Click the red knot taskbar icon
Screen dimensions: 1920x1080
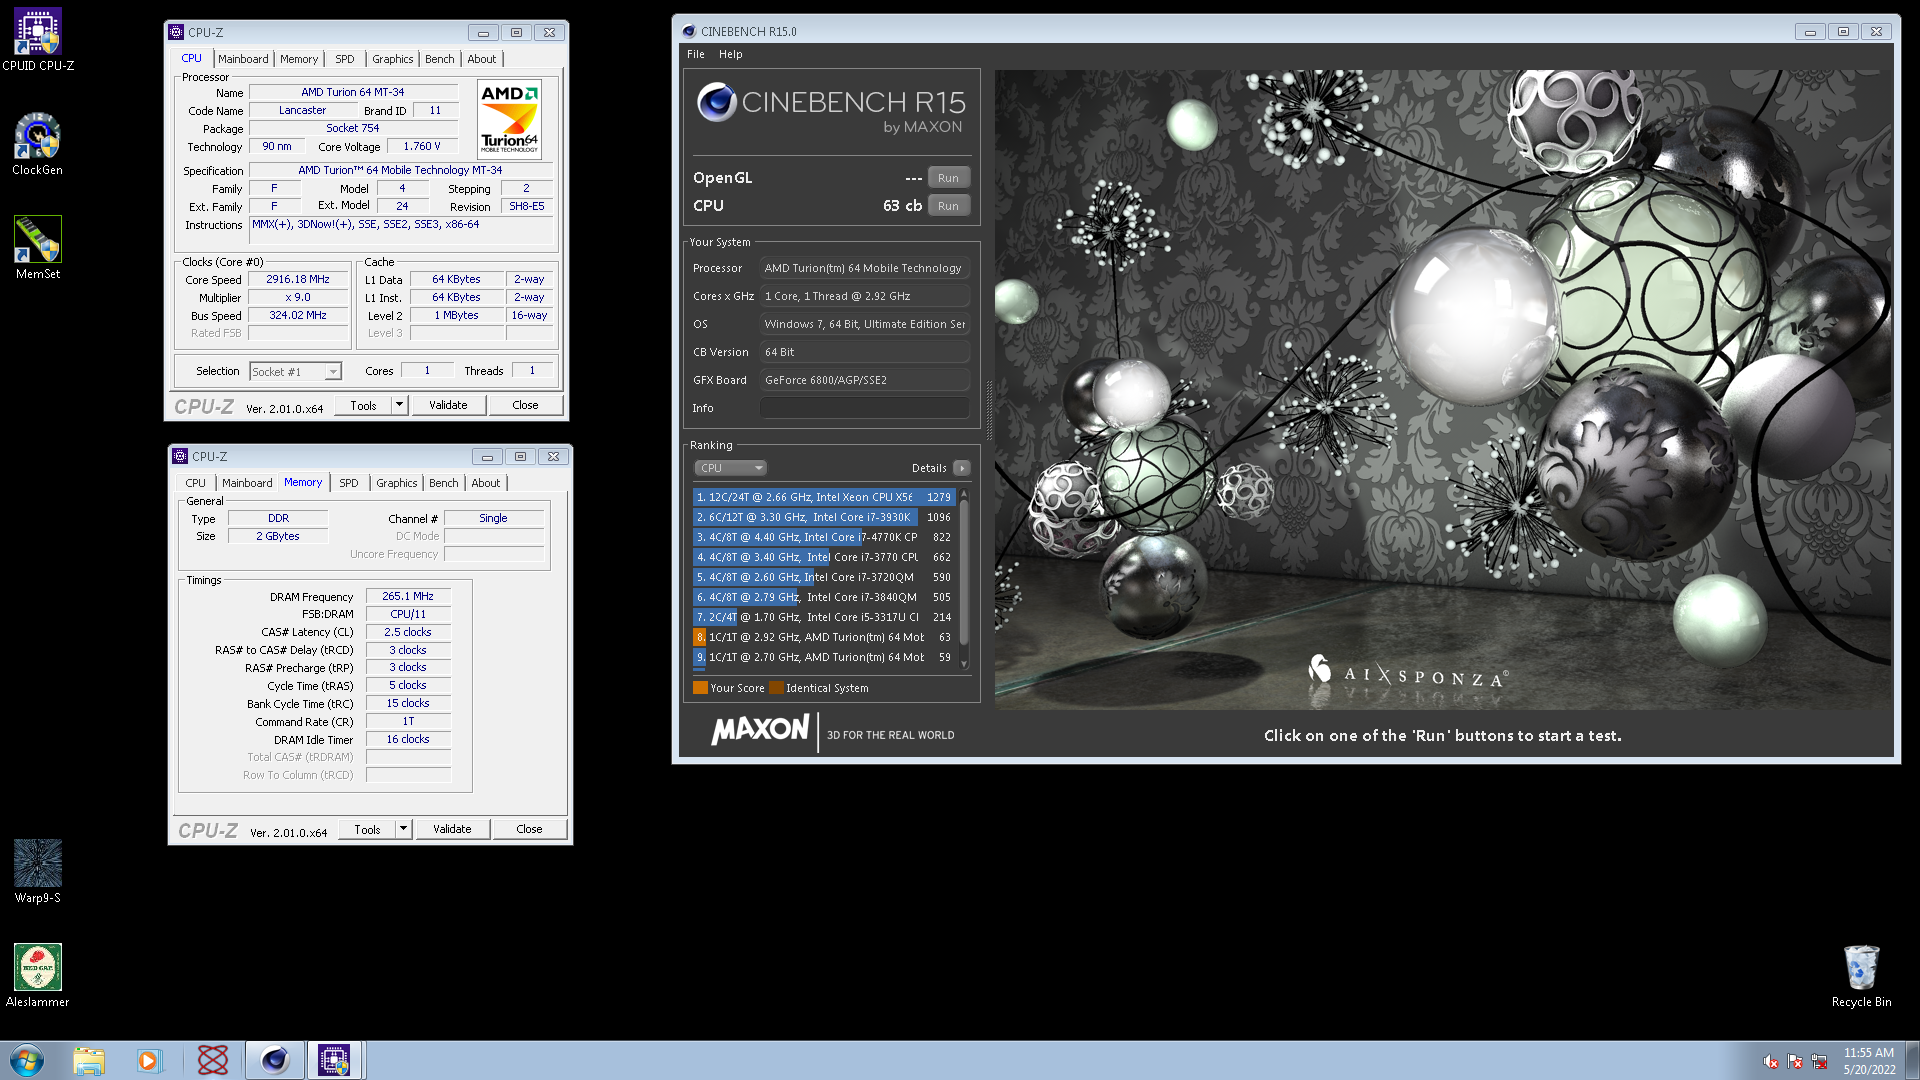[212, 1060]
